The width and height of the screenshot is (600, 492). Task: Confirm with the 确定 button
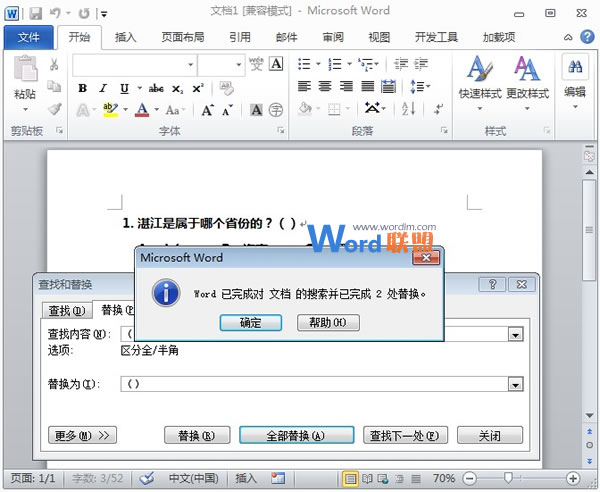(x=251, y=323)
